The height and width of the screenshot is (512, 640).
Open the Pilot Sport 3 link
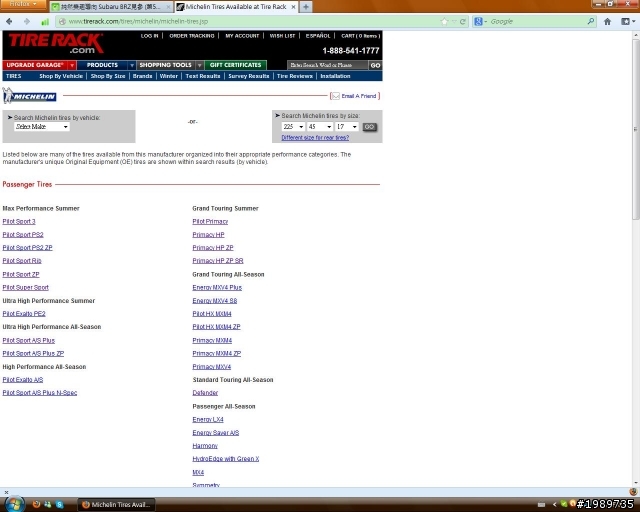tap(19, 221)
